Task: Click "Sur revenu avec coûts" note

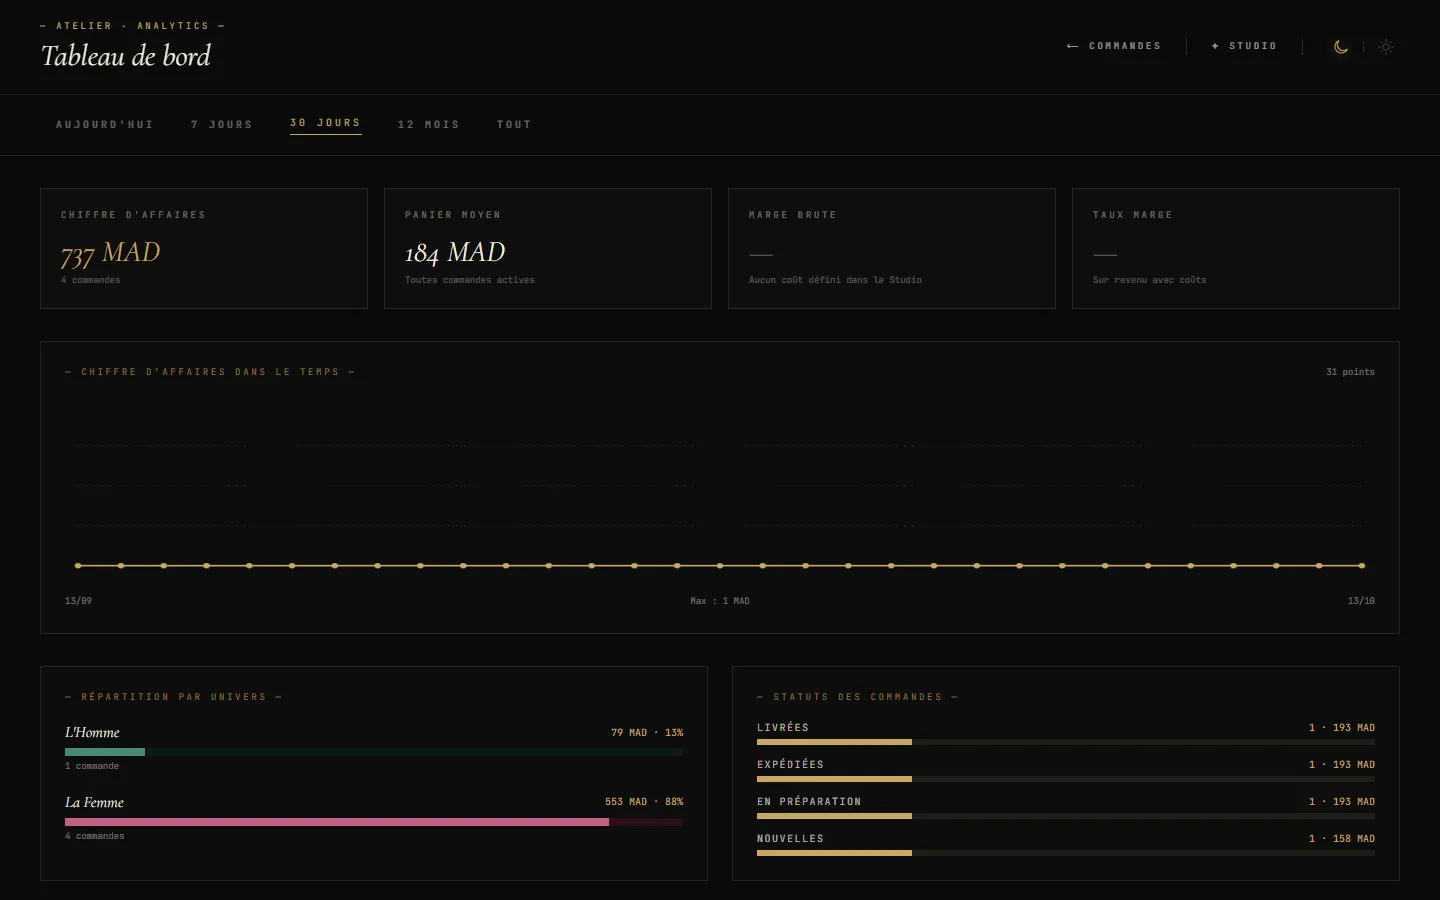Action: (1150, 280)
